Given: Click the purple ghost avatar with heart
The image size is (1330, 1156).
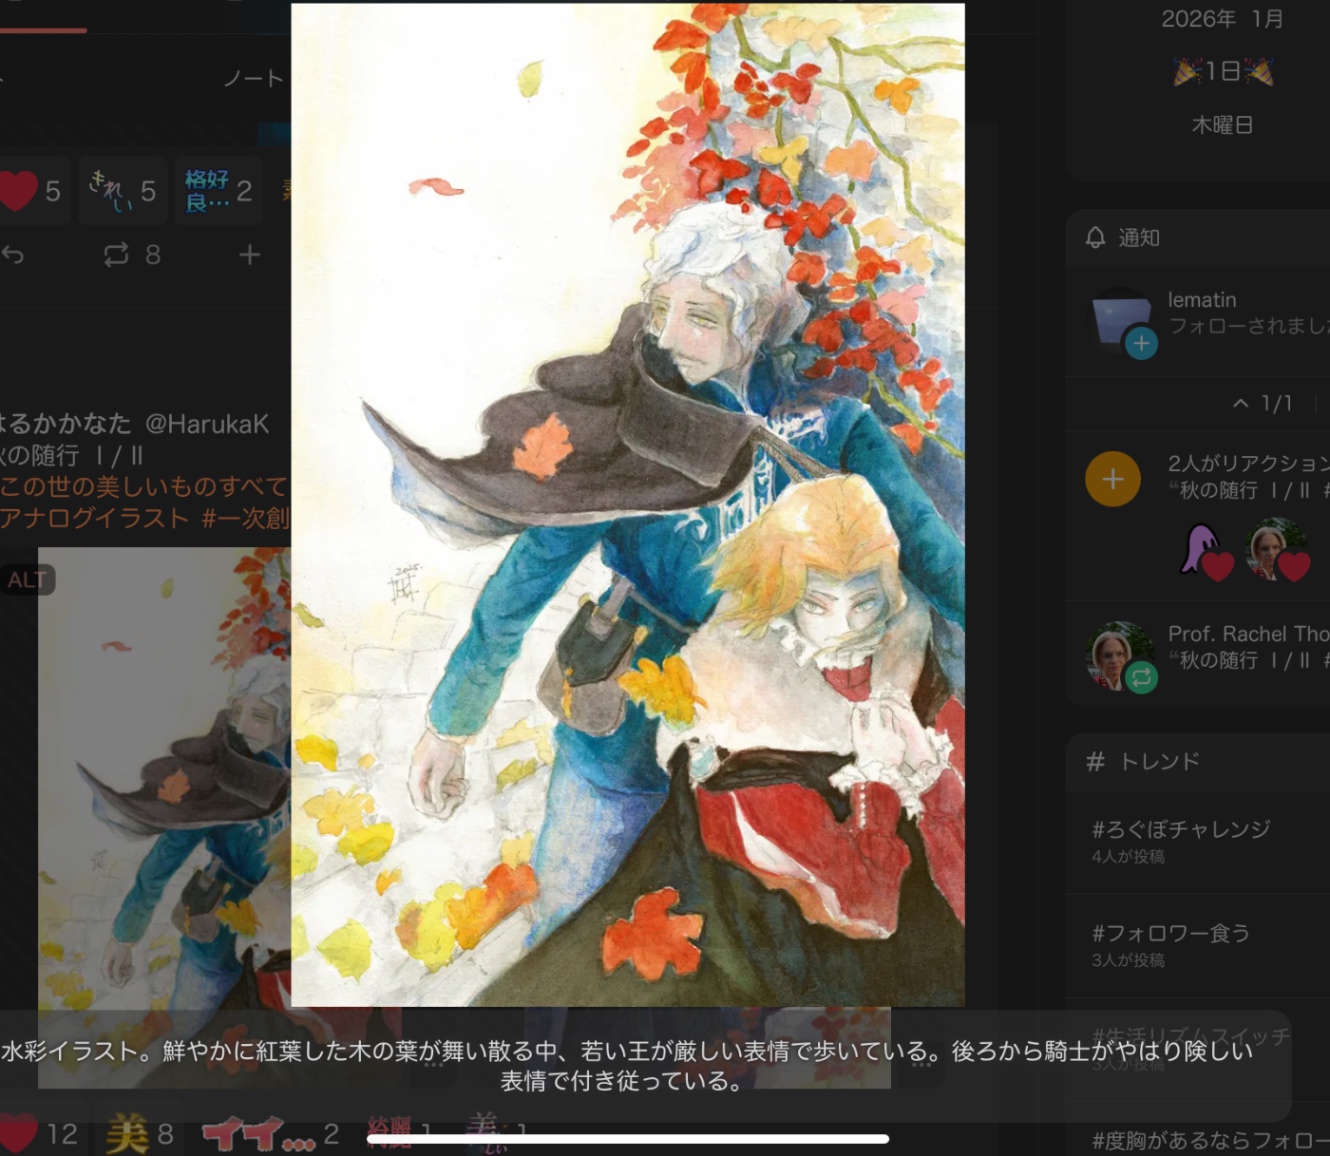Looking at the screenshot, I should pos(1203,549).
